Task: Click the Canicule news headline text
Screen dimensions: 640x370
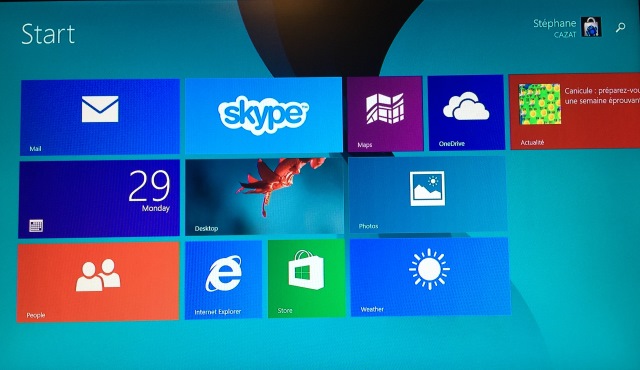Action: point(602,95)
